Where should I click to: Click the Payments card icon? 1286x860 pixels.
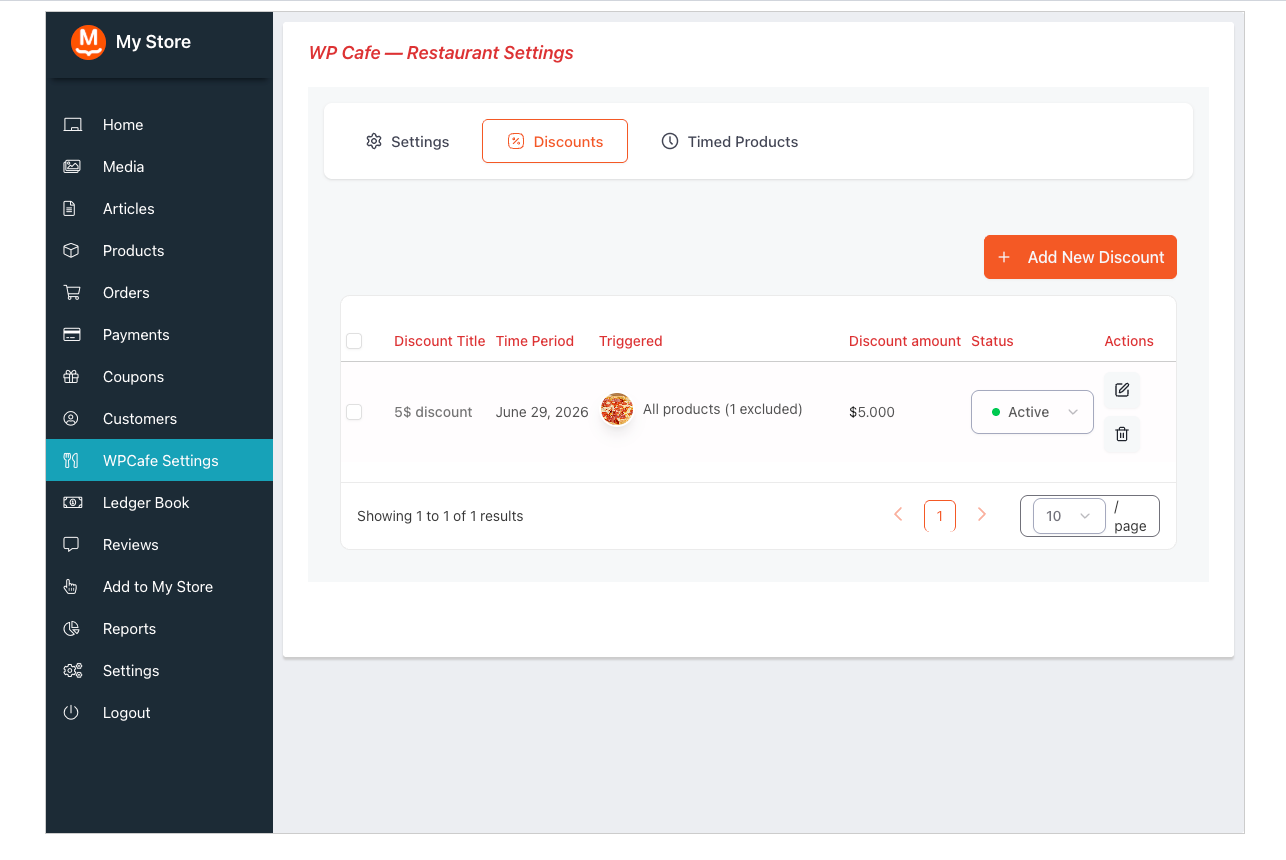[x=72, y=335]
